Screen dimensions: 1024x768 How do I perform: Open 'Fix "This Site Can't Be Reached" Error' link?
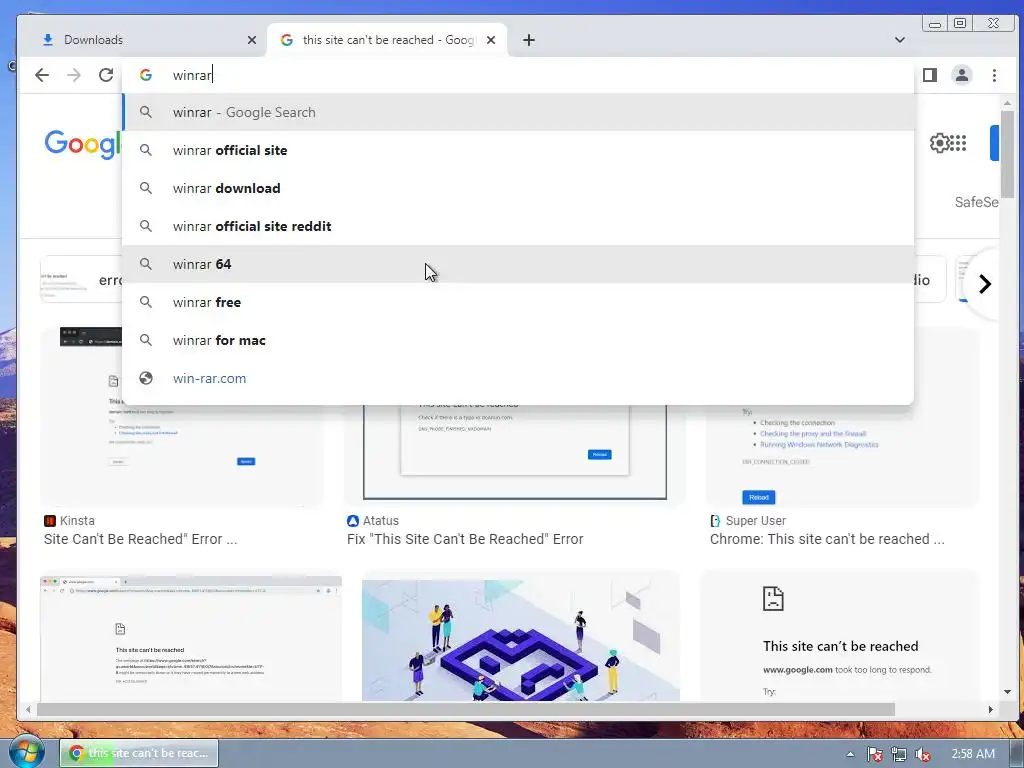[465, 539]
